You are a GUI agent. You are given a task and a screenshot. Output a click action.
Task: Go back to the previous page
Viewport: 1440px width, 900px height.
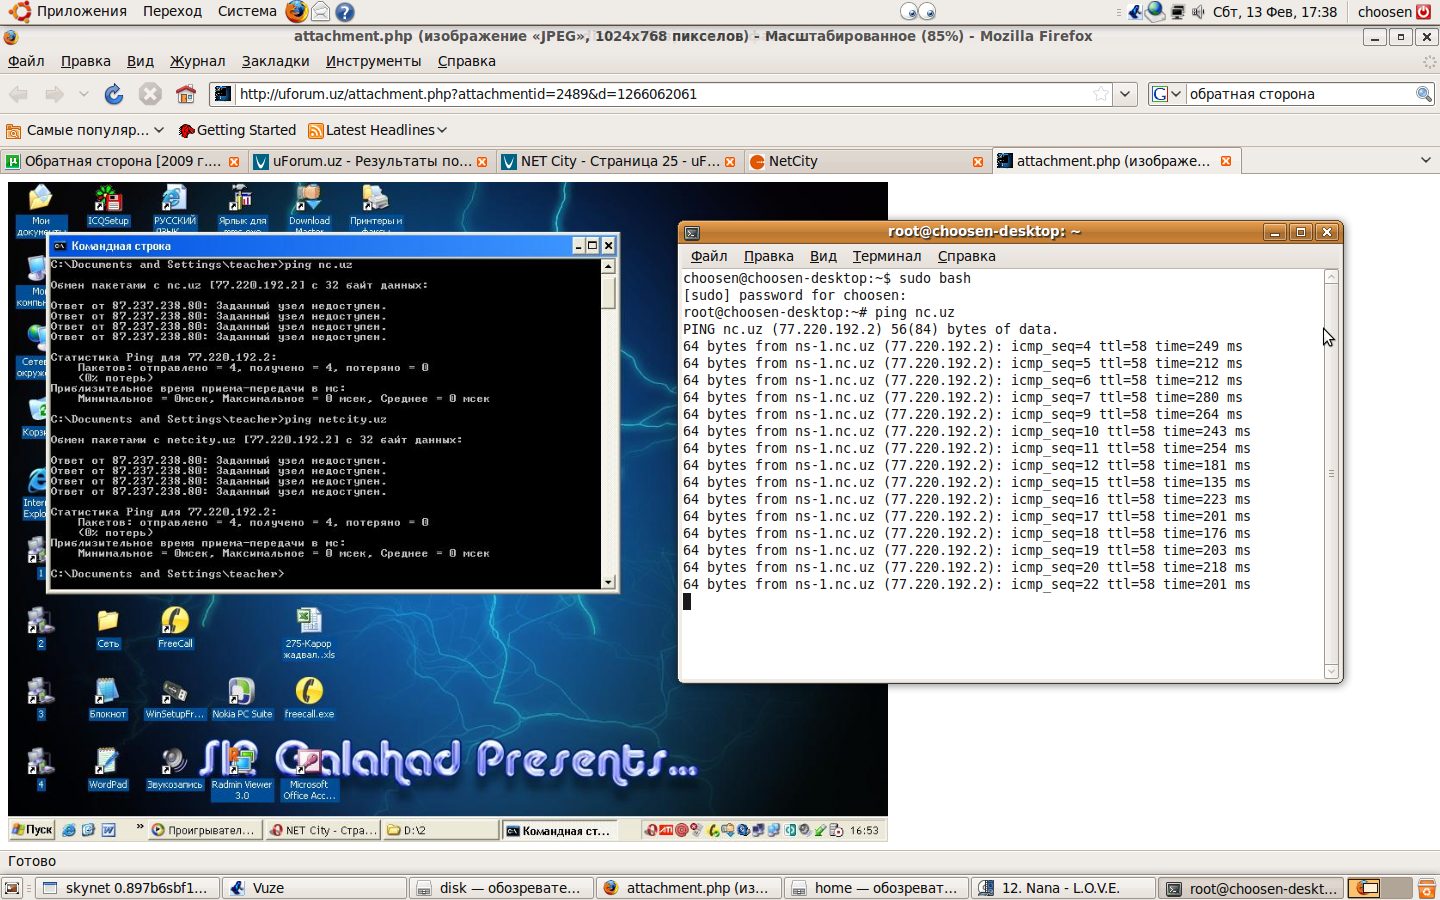[x=19, y=94]
